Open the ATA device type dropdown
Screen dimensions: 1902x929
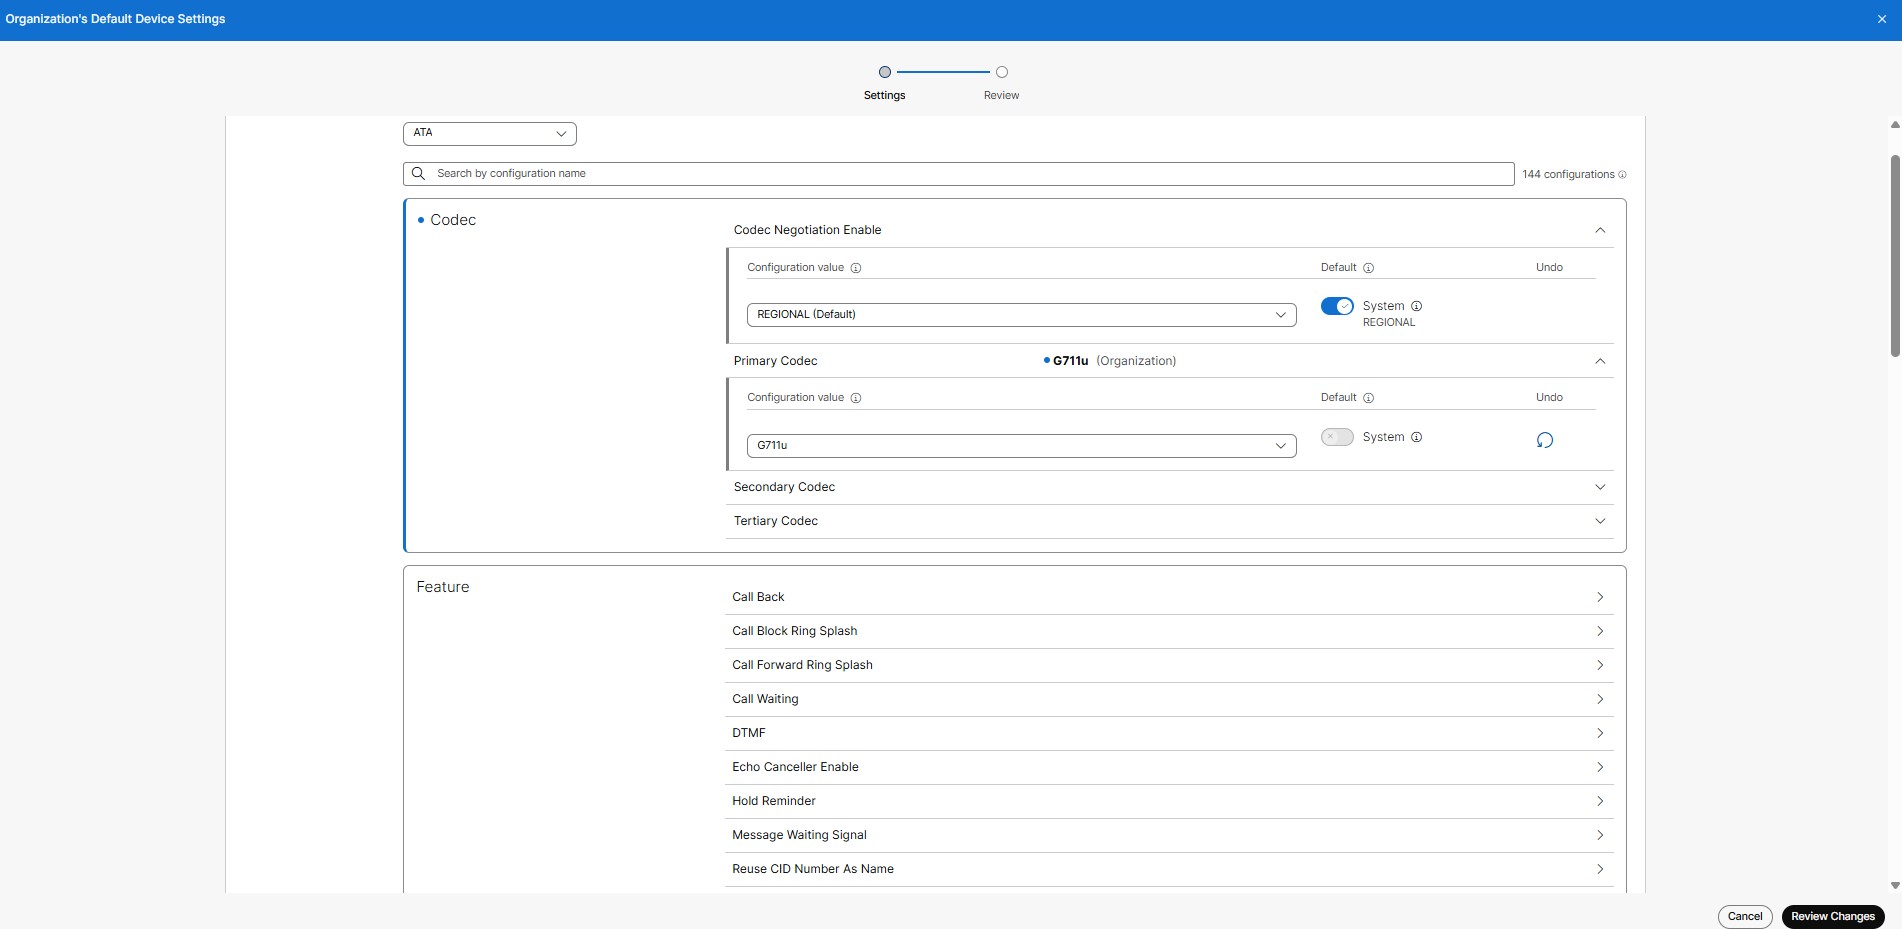[x=489, y=133]
